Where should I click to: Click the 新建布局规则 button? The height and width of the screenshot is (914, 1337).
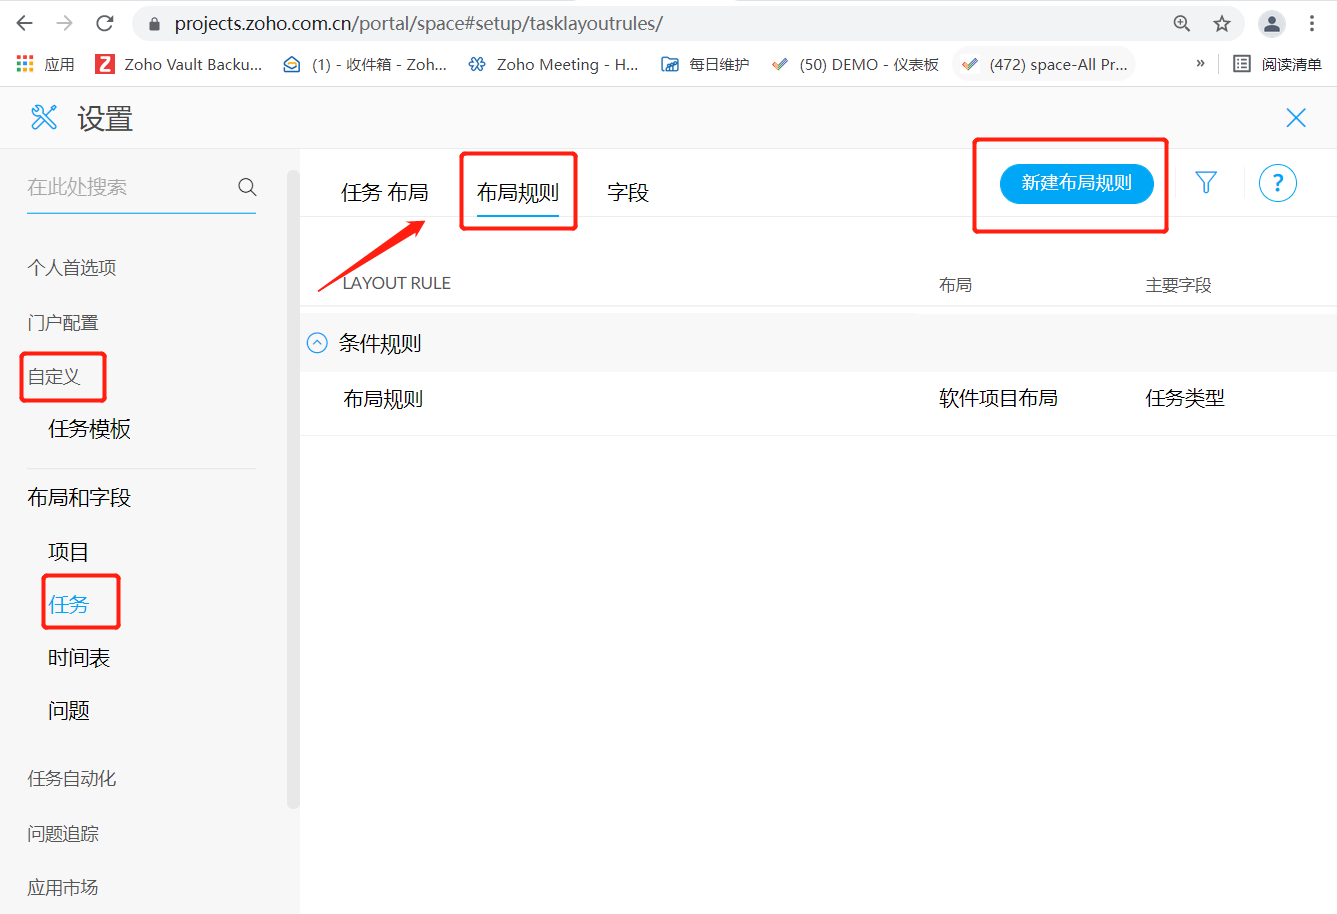tap(1076, 183)
